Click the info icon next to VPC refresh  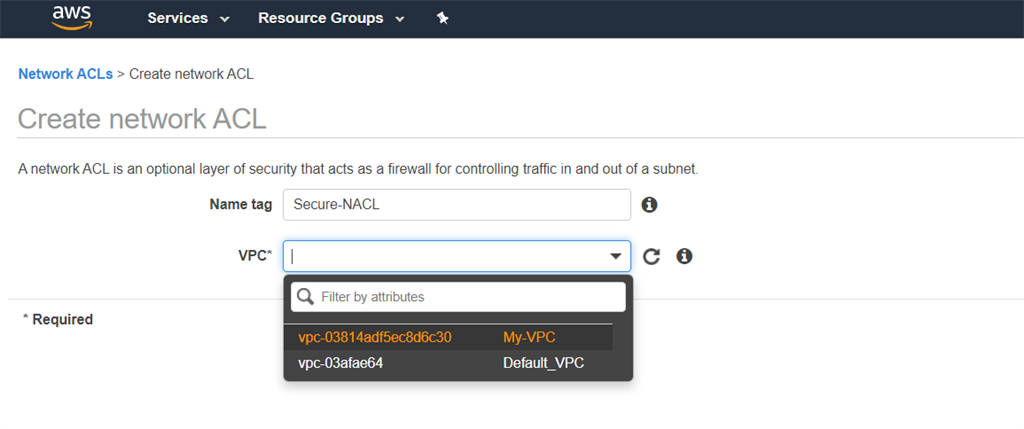pos(684,256)
